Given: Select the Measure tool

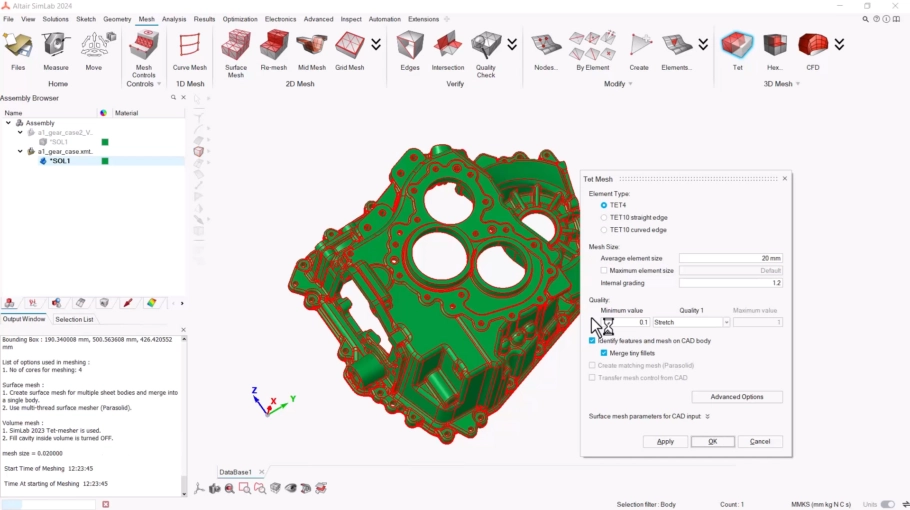Looking at the screenshot, I should point(56,51).
